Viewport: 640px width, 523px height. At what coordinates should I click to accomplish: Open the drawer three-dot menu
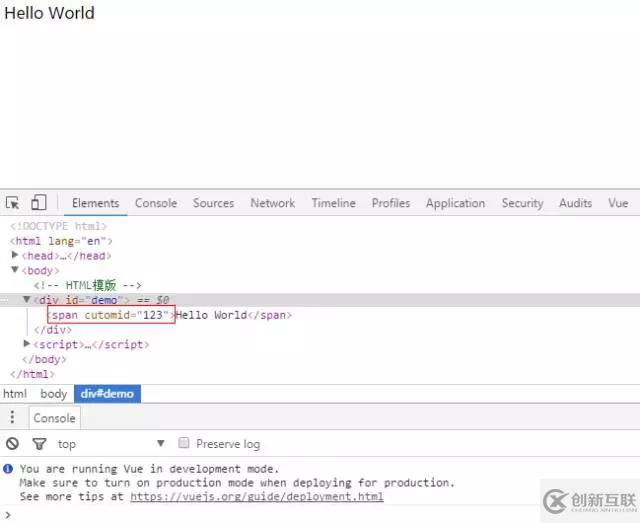12,418
